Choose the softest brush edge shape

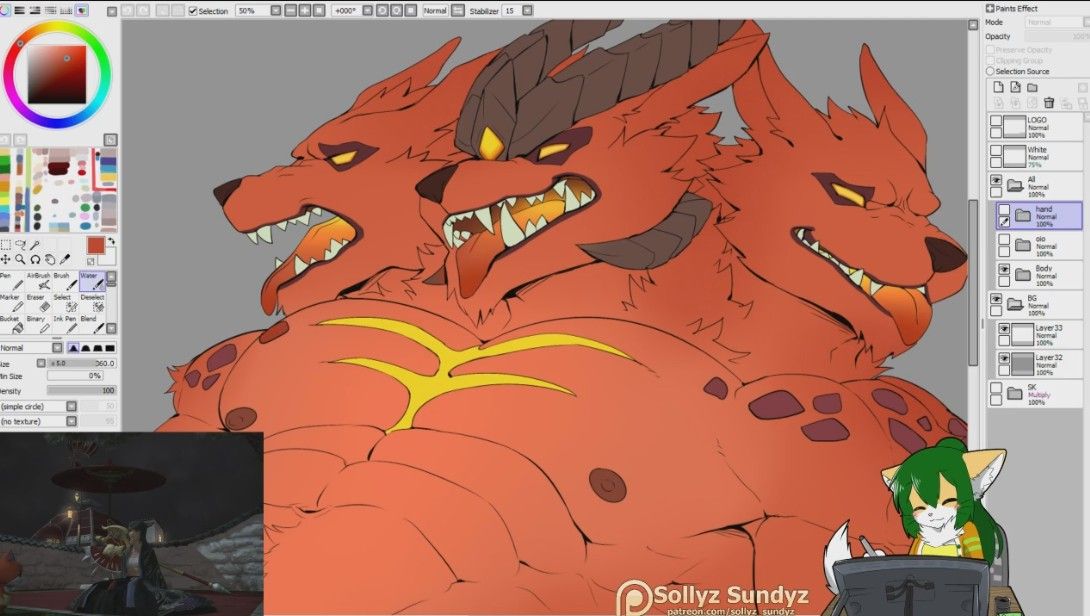pyautogui.click(x=74, y=348)
